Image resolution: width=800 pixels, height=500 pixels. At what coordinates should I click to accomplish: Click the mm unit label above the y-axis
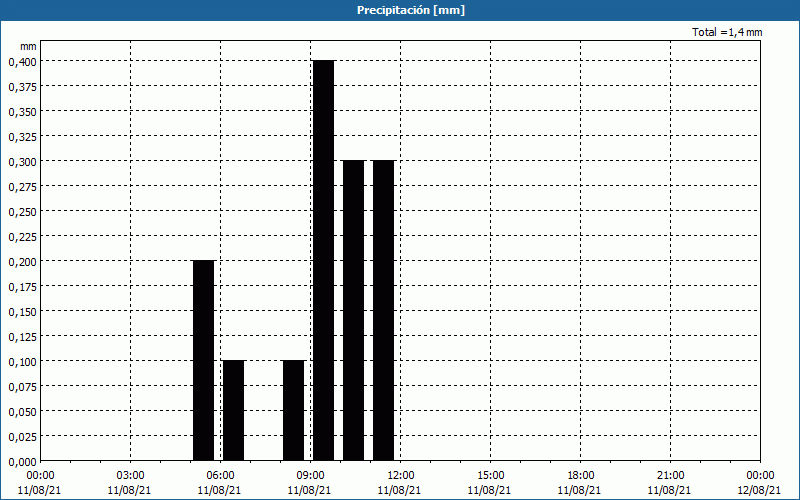28,46
